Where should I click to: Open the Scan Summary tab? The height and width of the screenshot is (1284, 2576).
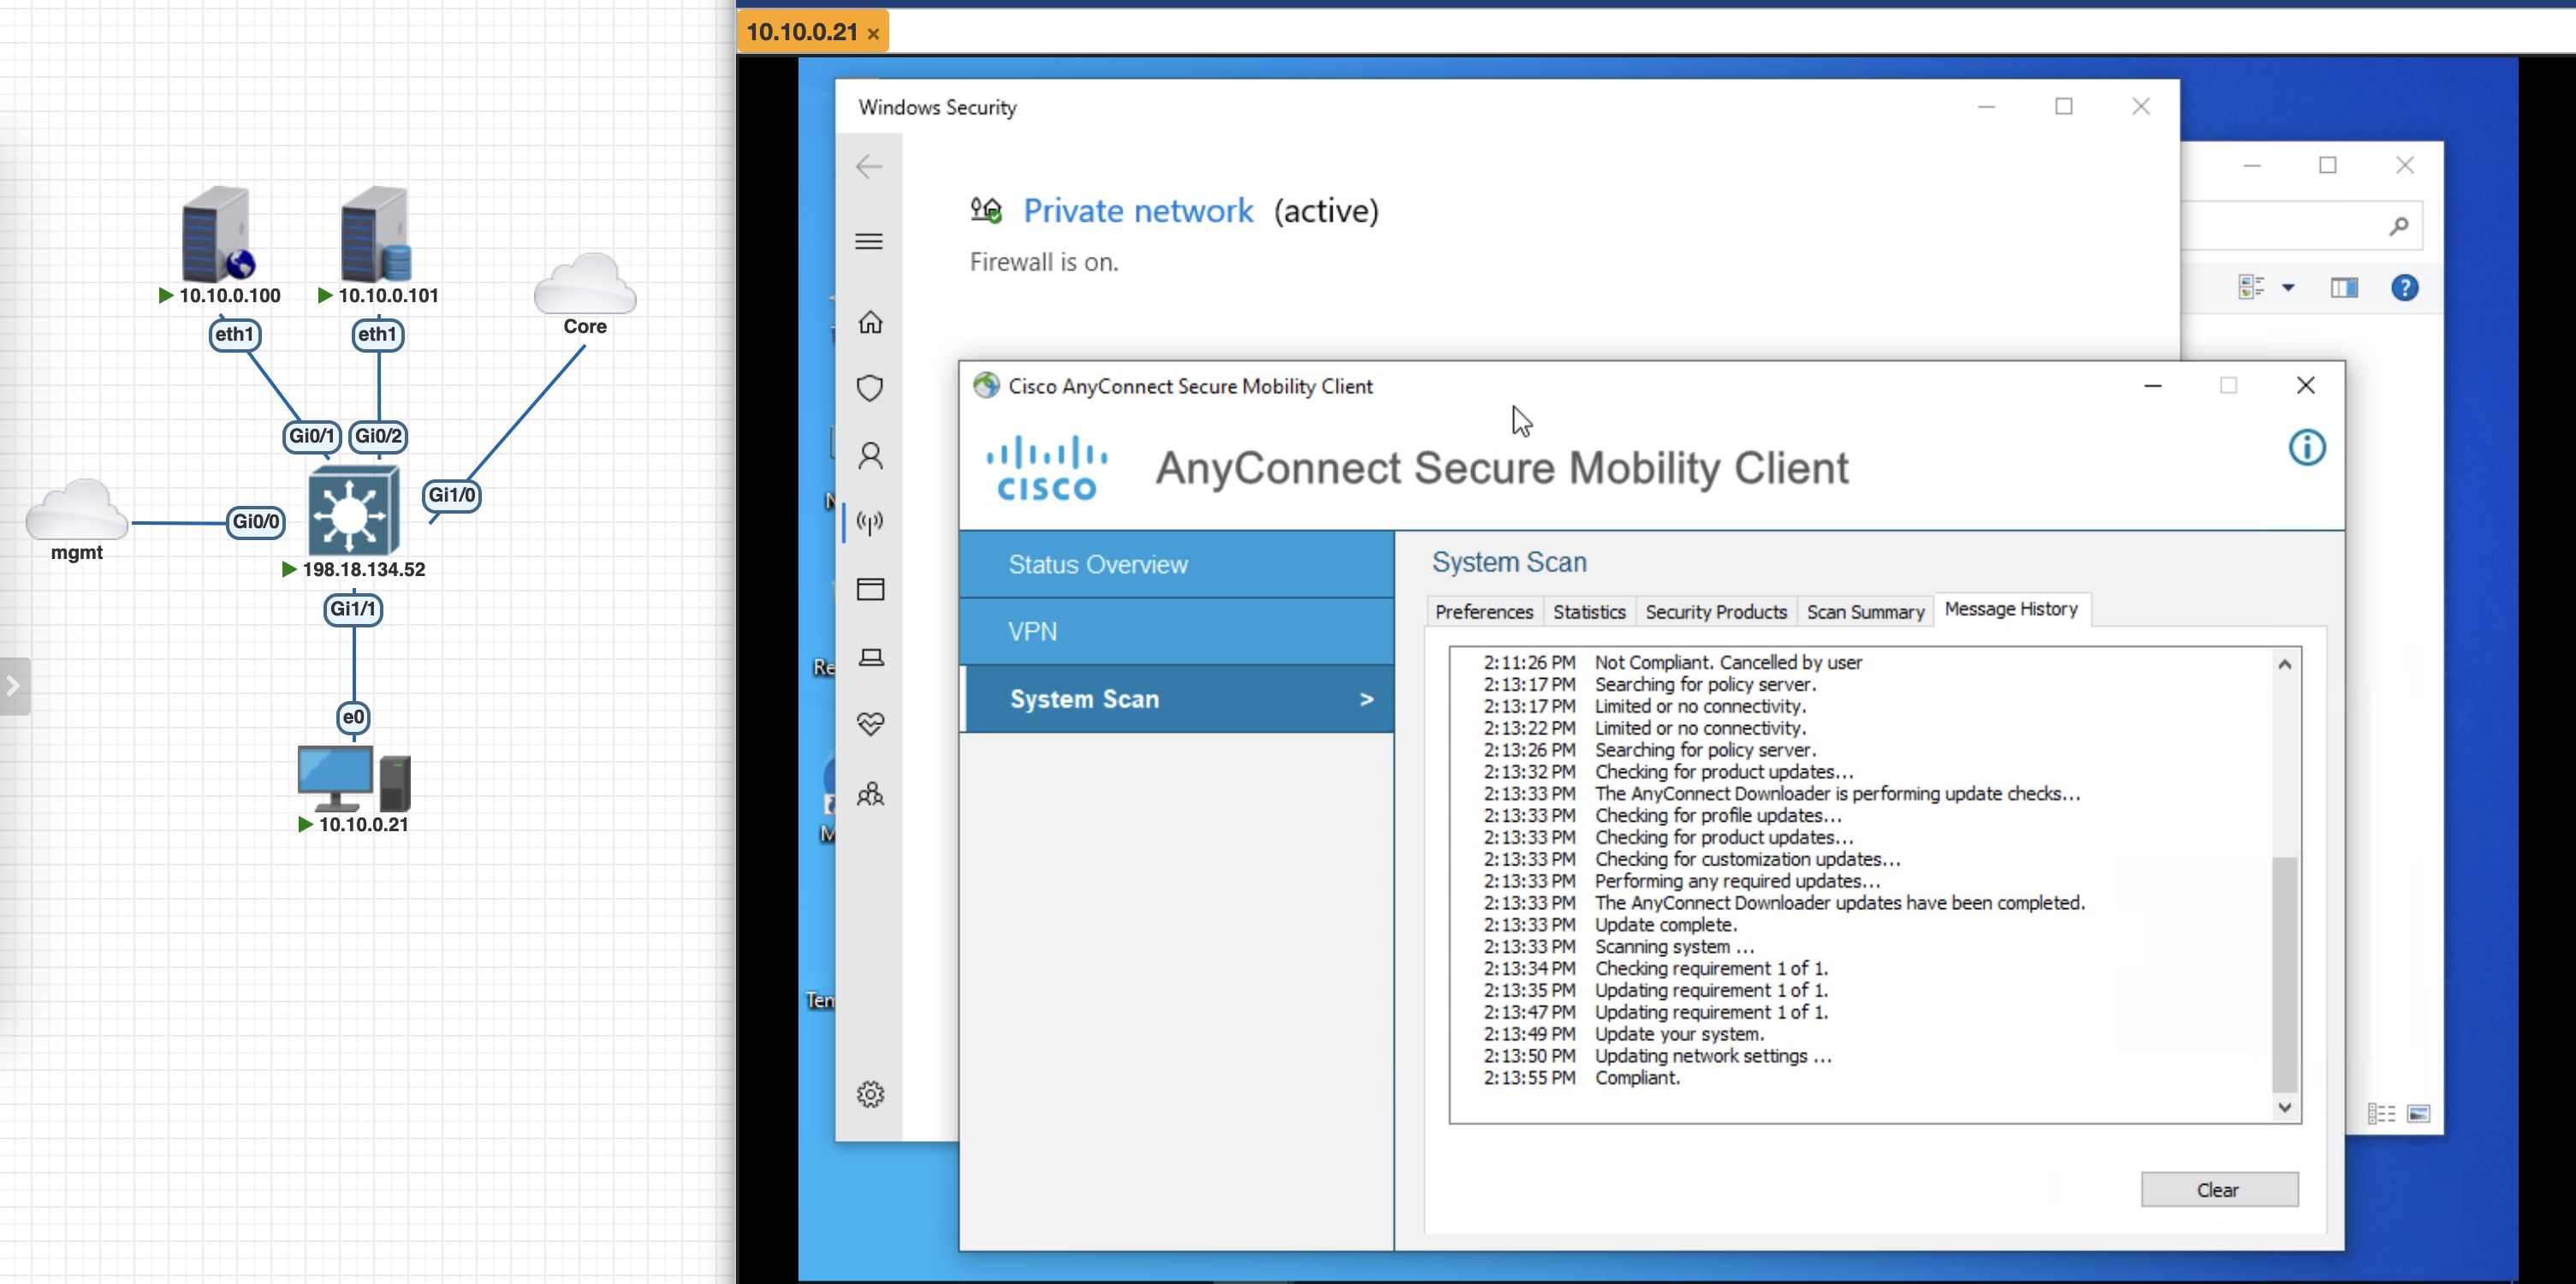(x=1864, y=612)
